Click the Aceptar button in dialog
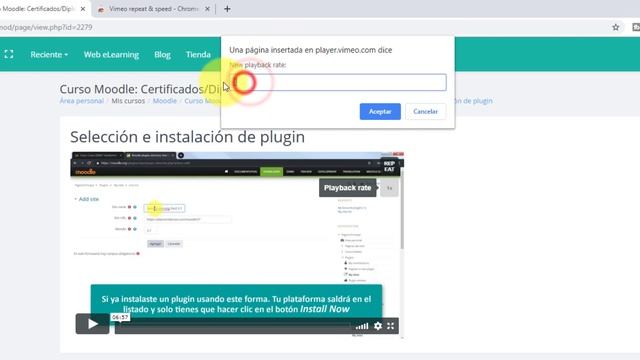This screenshot has height=360, width=640. 380,111
